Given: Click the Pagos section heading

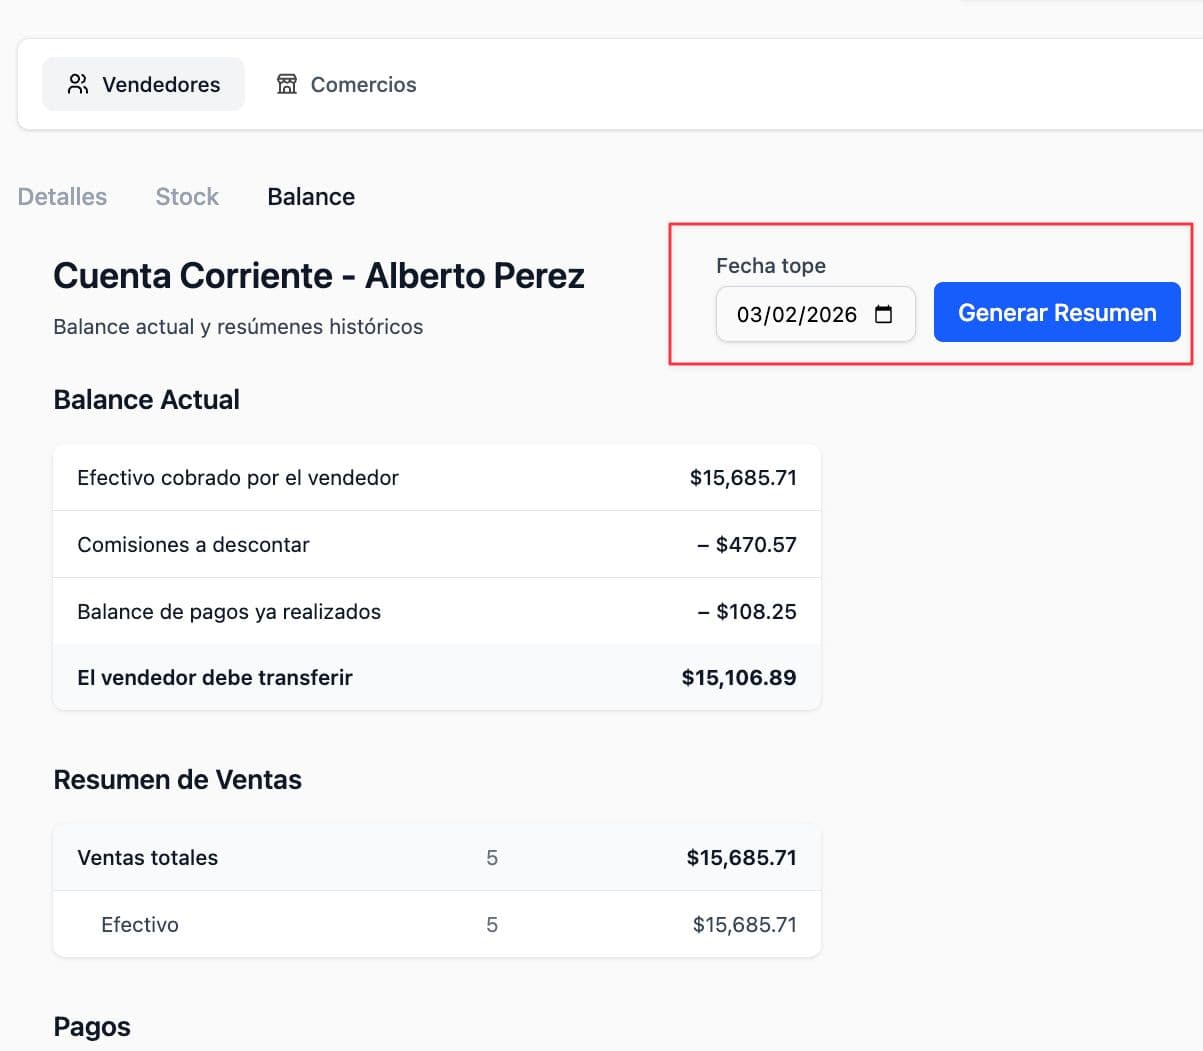Looking at the screenshot, I should tap(91, 1026).
